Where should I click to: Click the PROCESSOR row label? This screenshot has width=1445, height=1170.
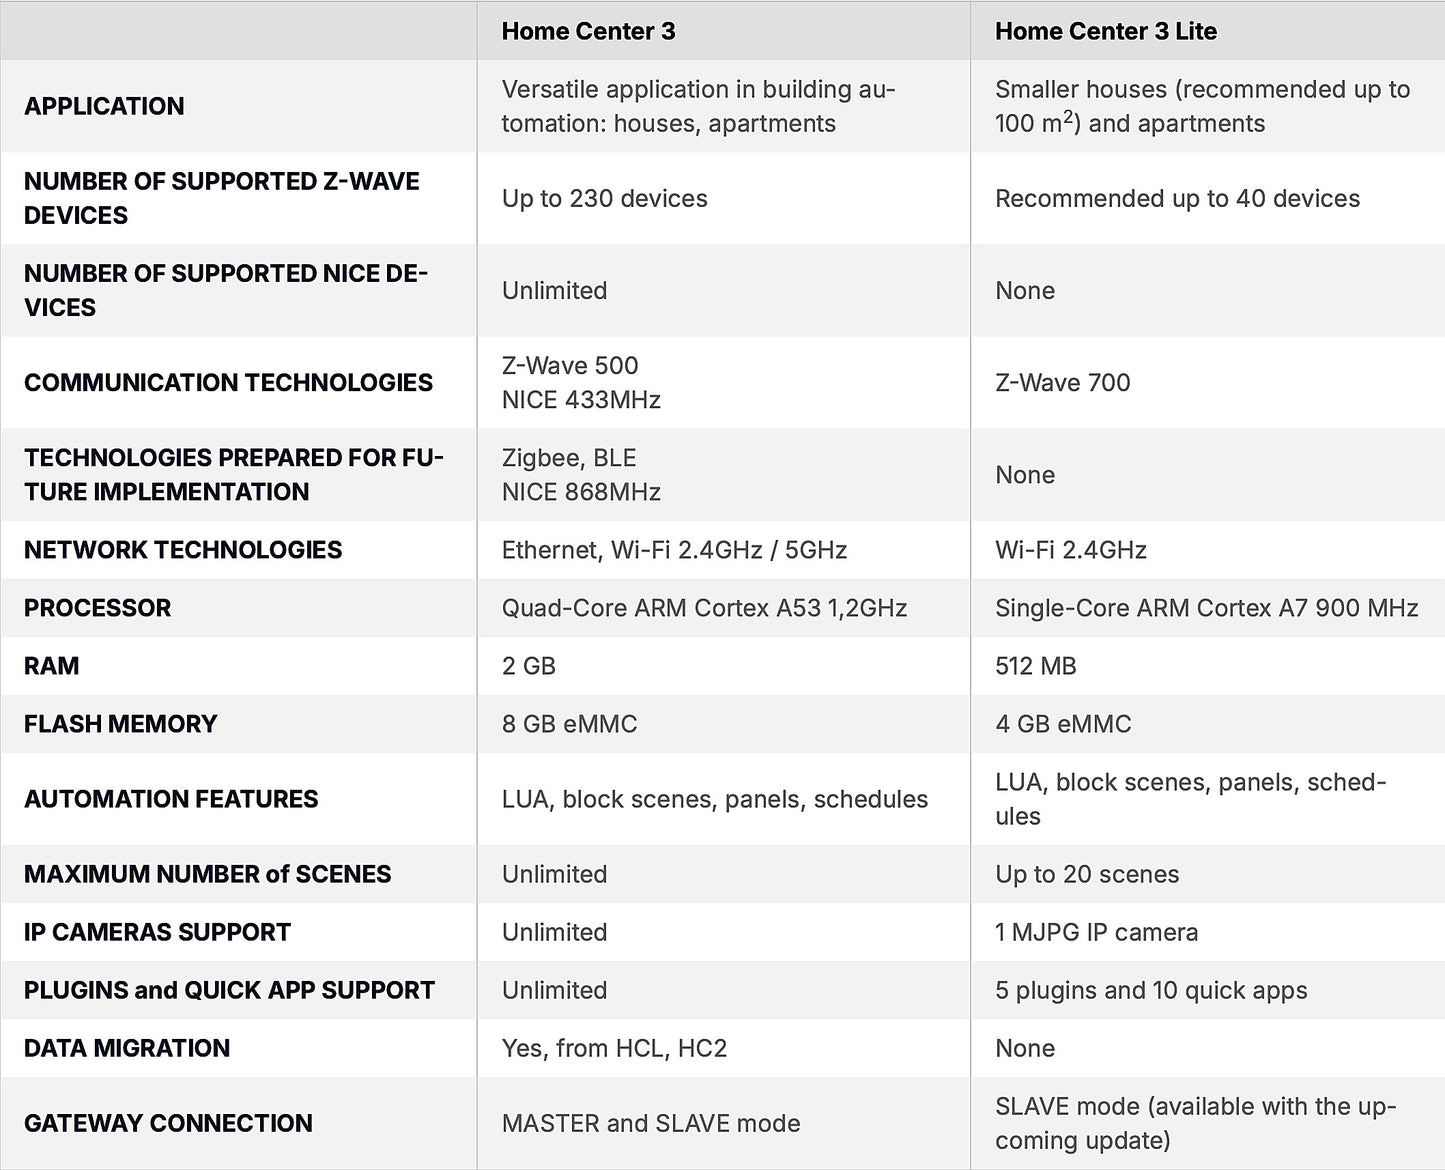(x=97, y=607)
